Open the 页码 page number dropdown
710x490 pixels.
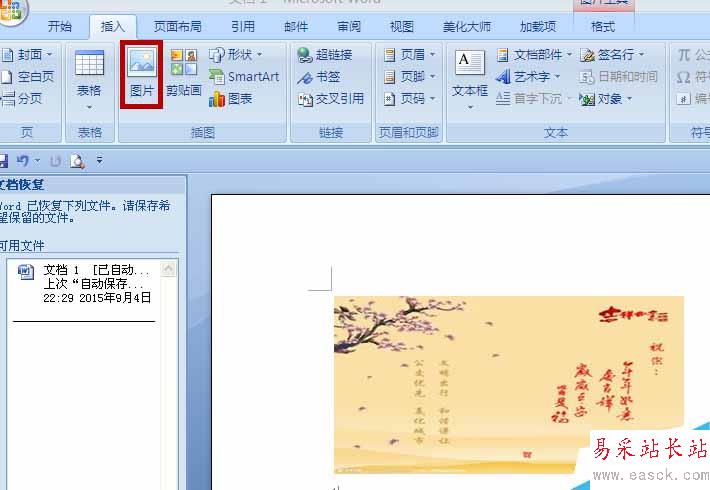coord(409,98)
